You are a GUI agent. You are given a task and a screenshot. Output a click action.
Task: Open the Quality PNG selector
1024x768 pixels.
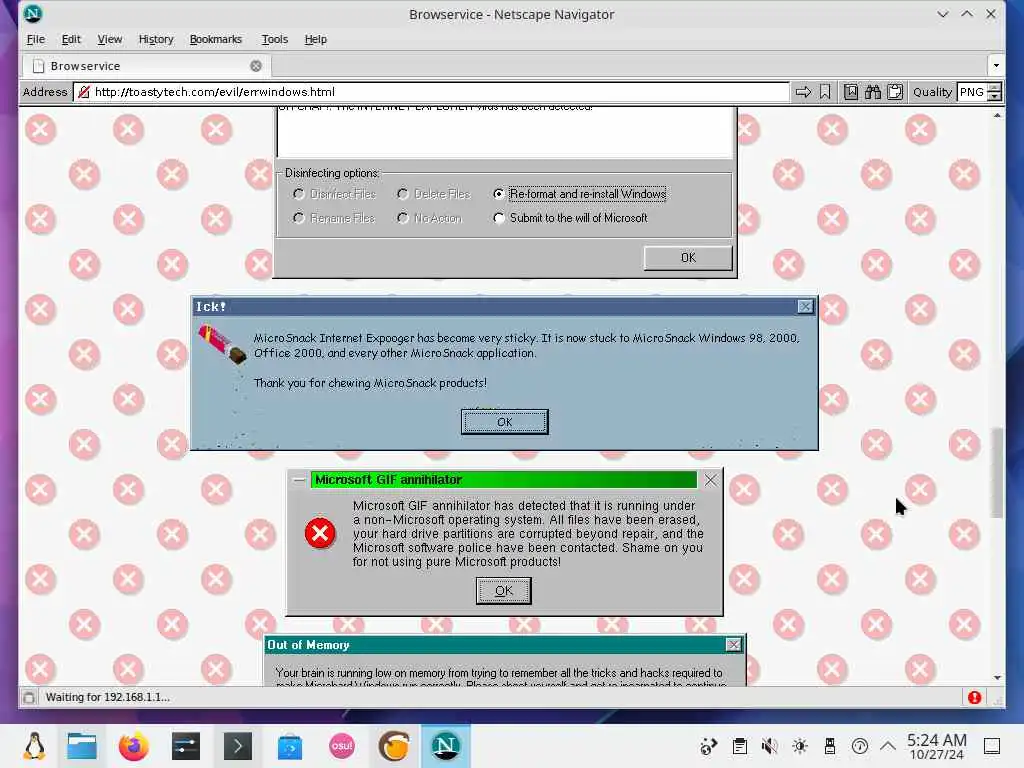coord(979,92)
